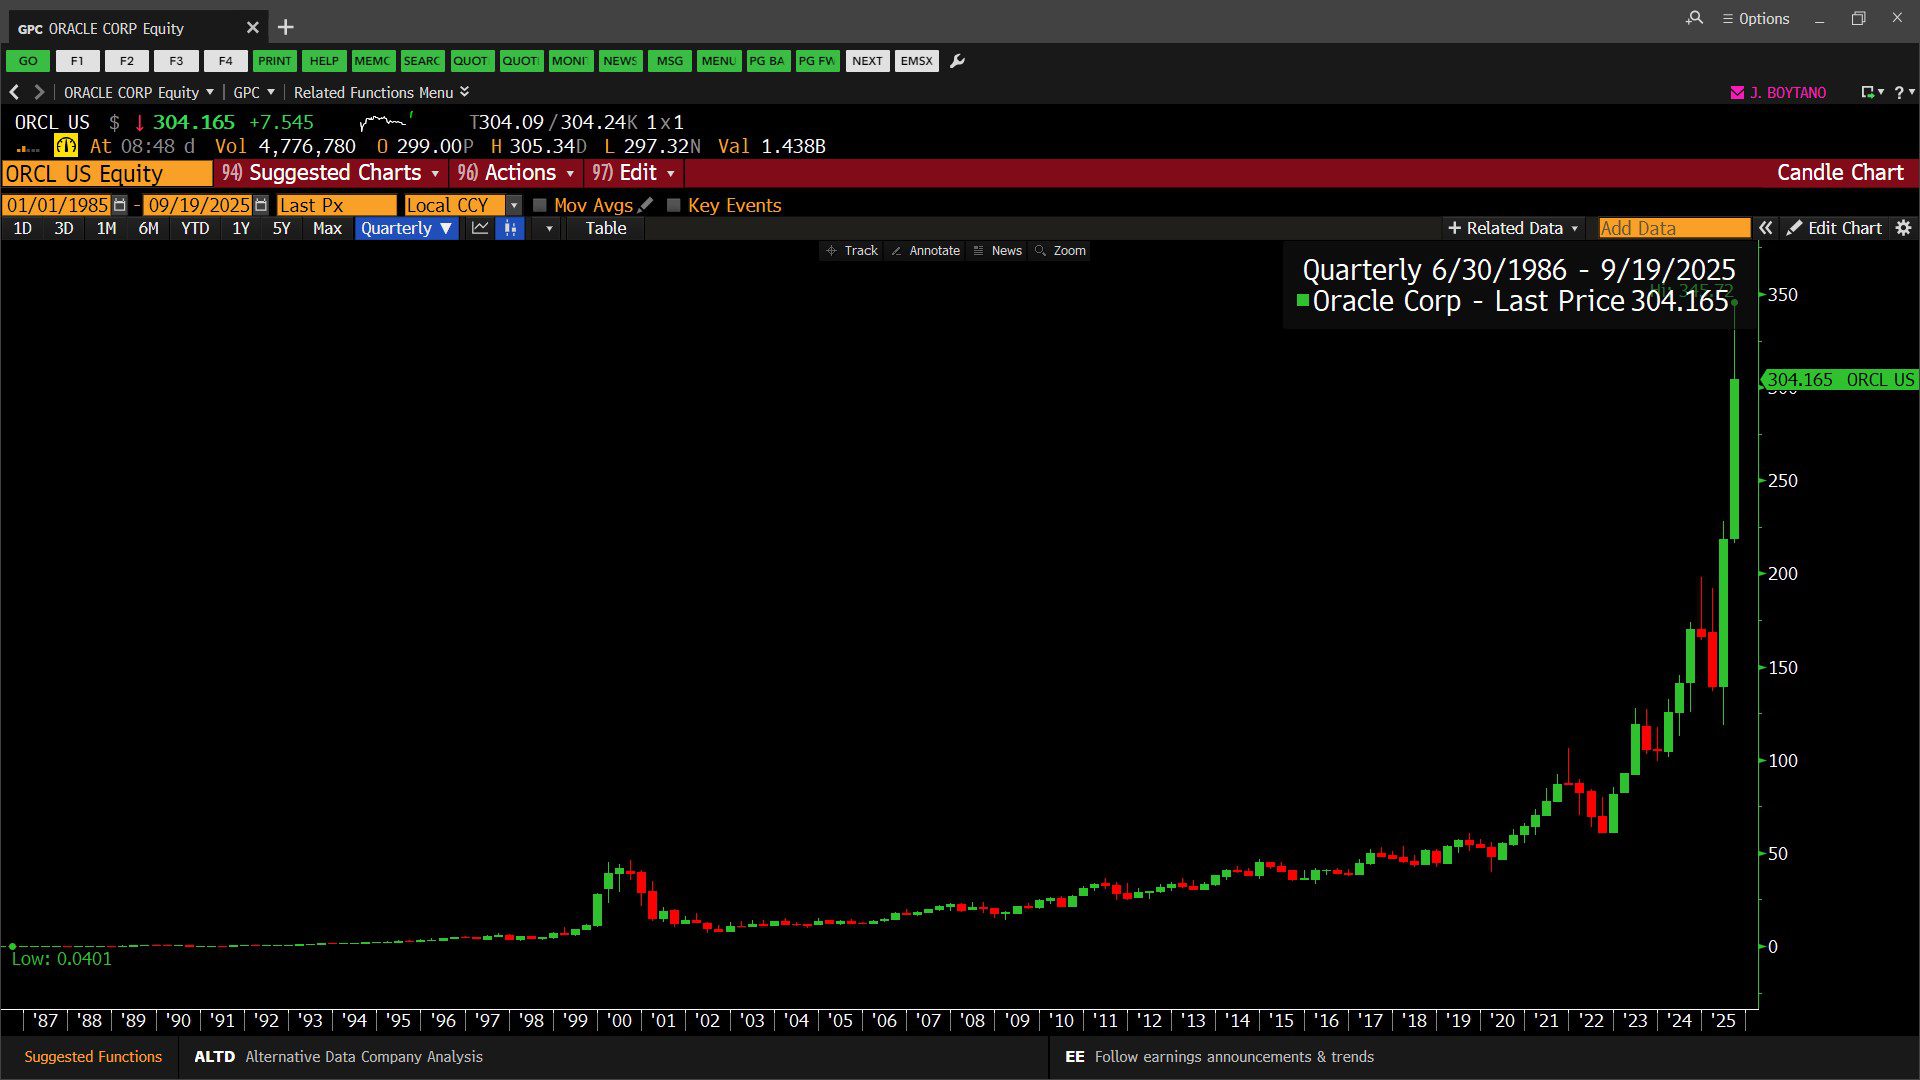Switch to line chart icon
This screenshot has height=1080, width=1920.
click(480, 228)
